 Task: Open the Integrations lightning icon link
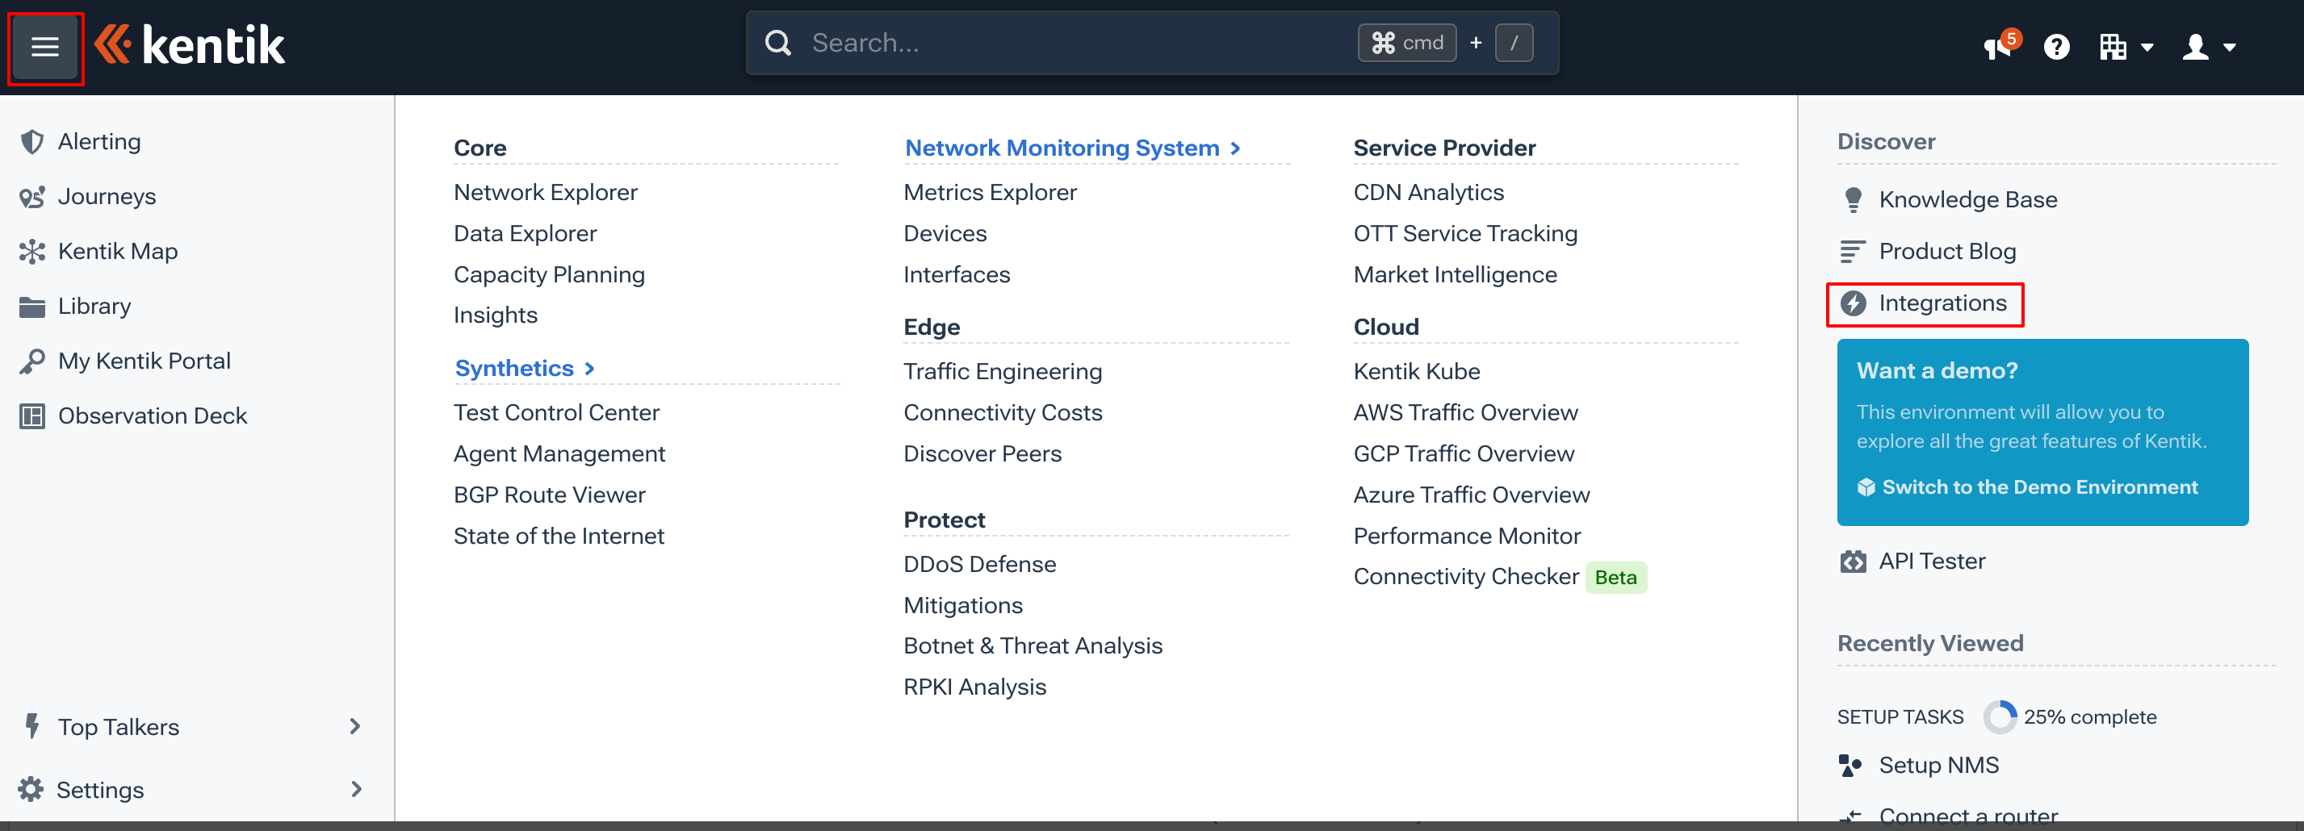coord(1923,303)
